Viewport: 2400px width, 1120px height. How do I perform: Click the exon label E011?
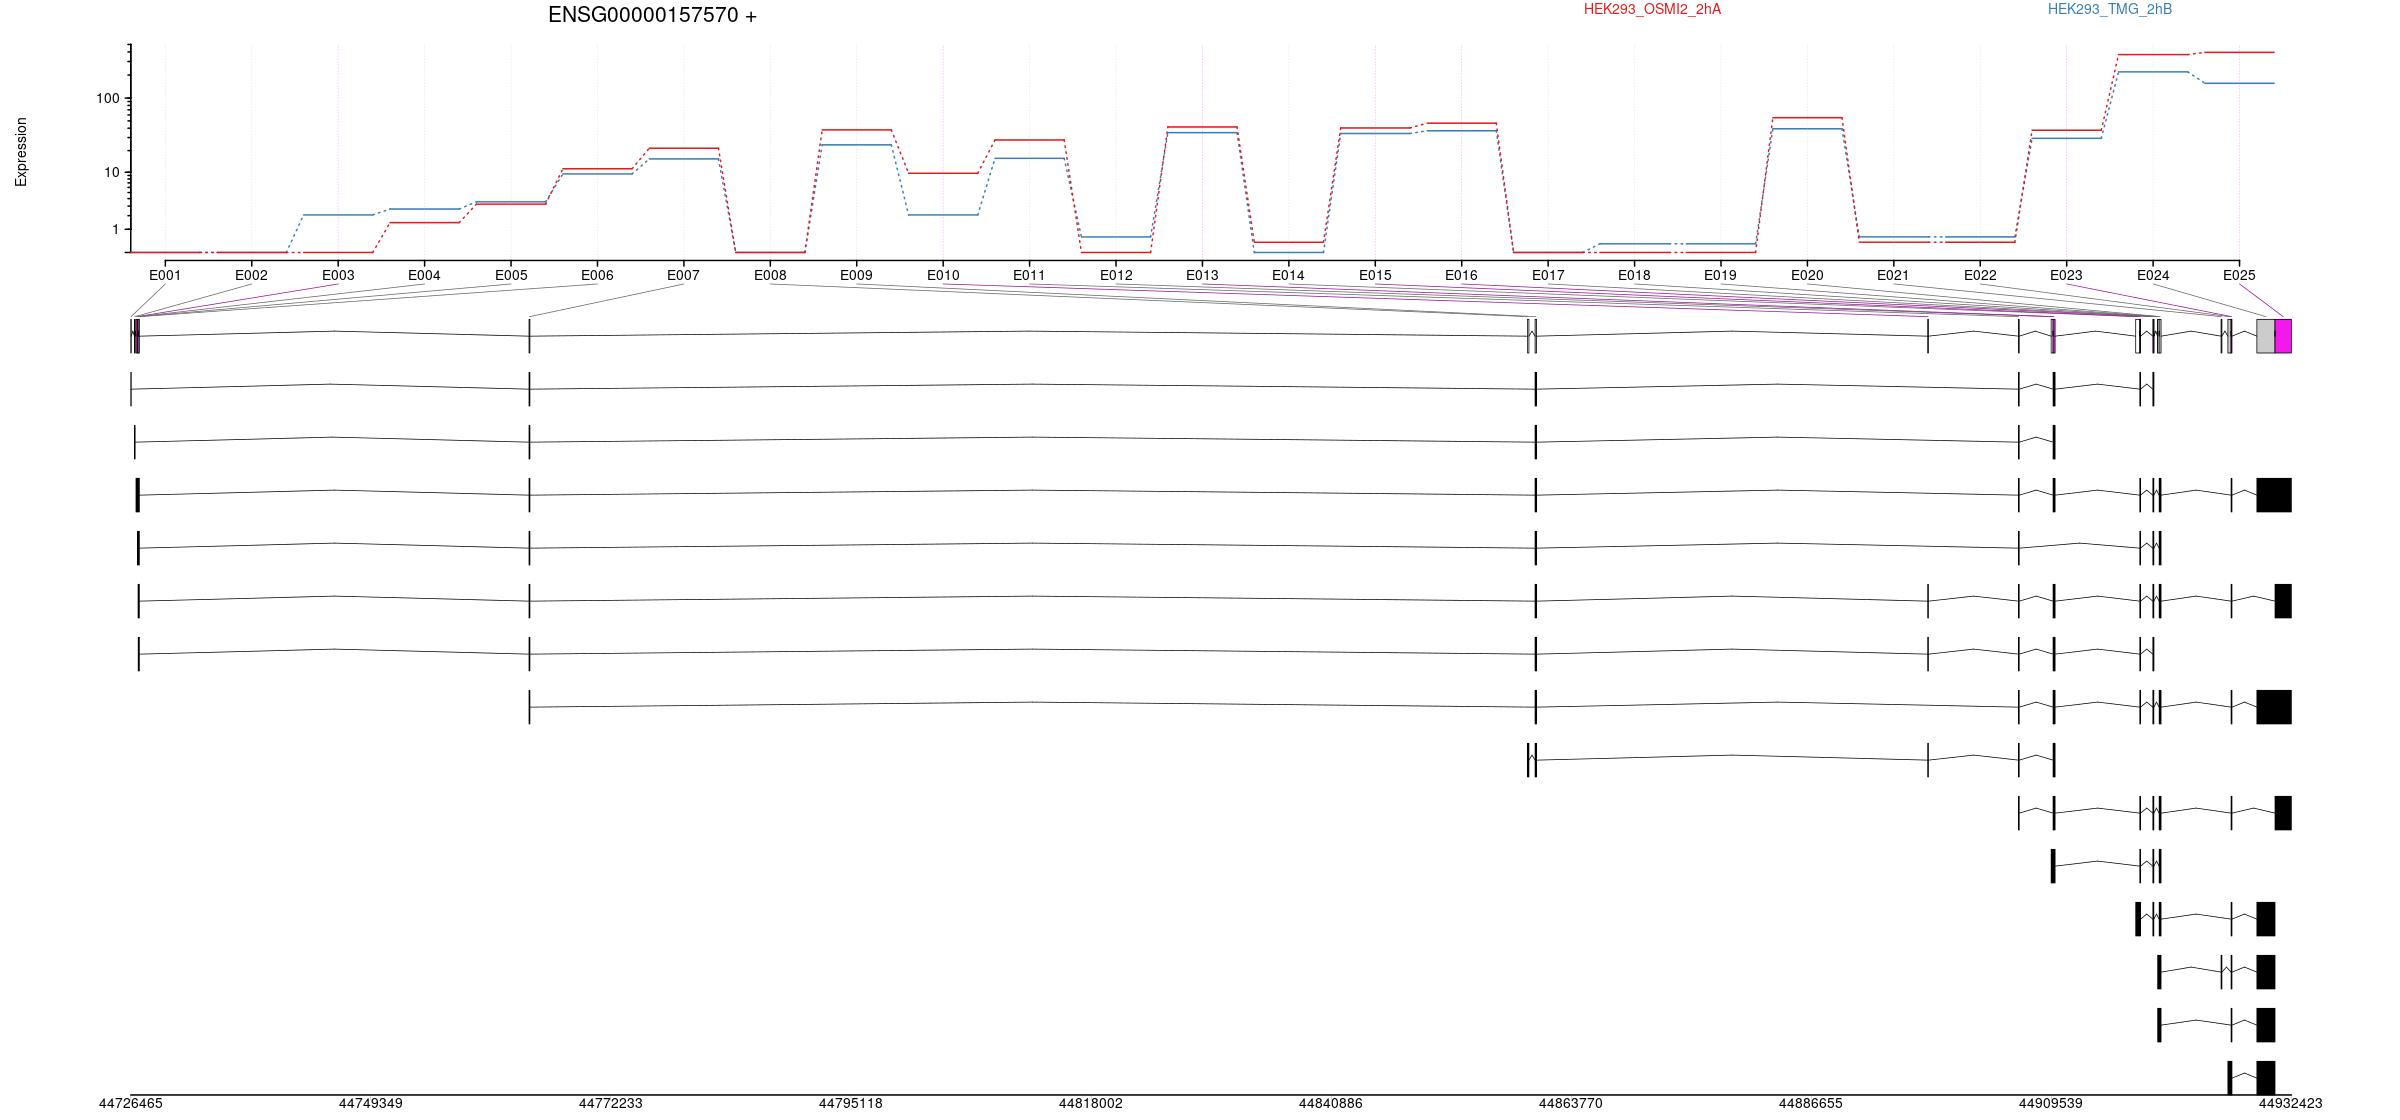(1029, 275)
